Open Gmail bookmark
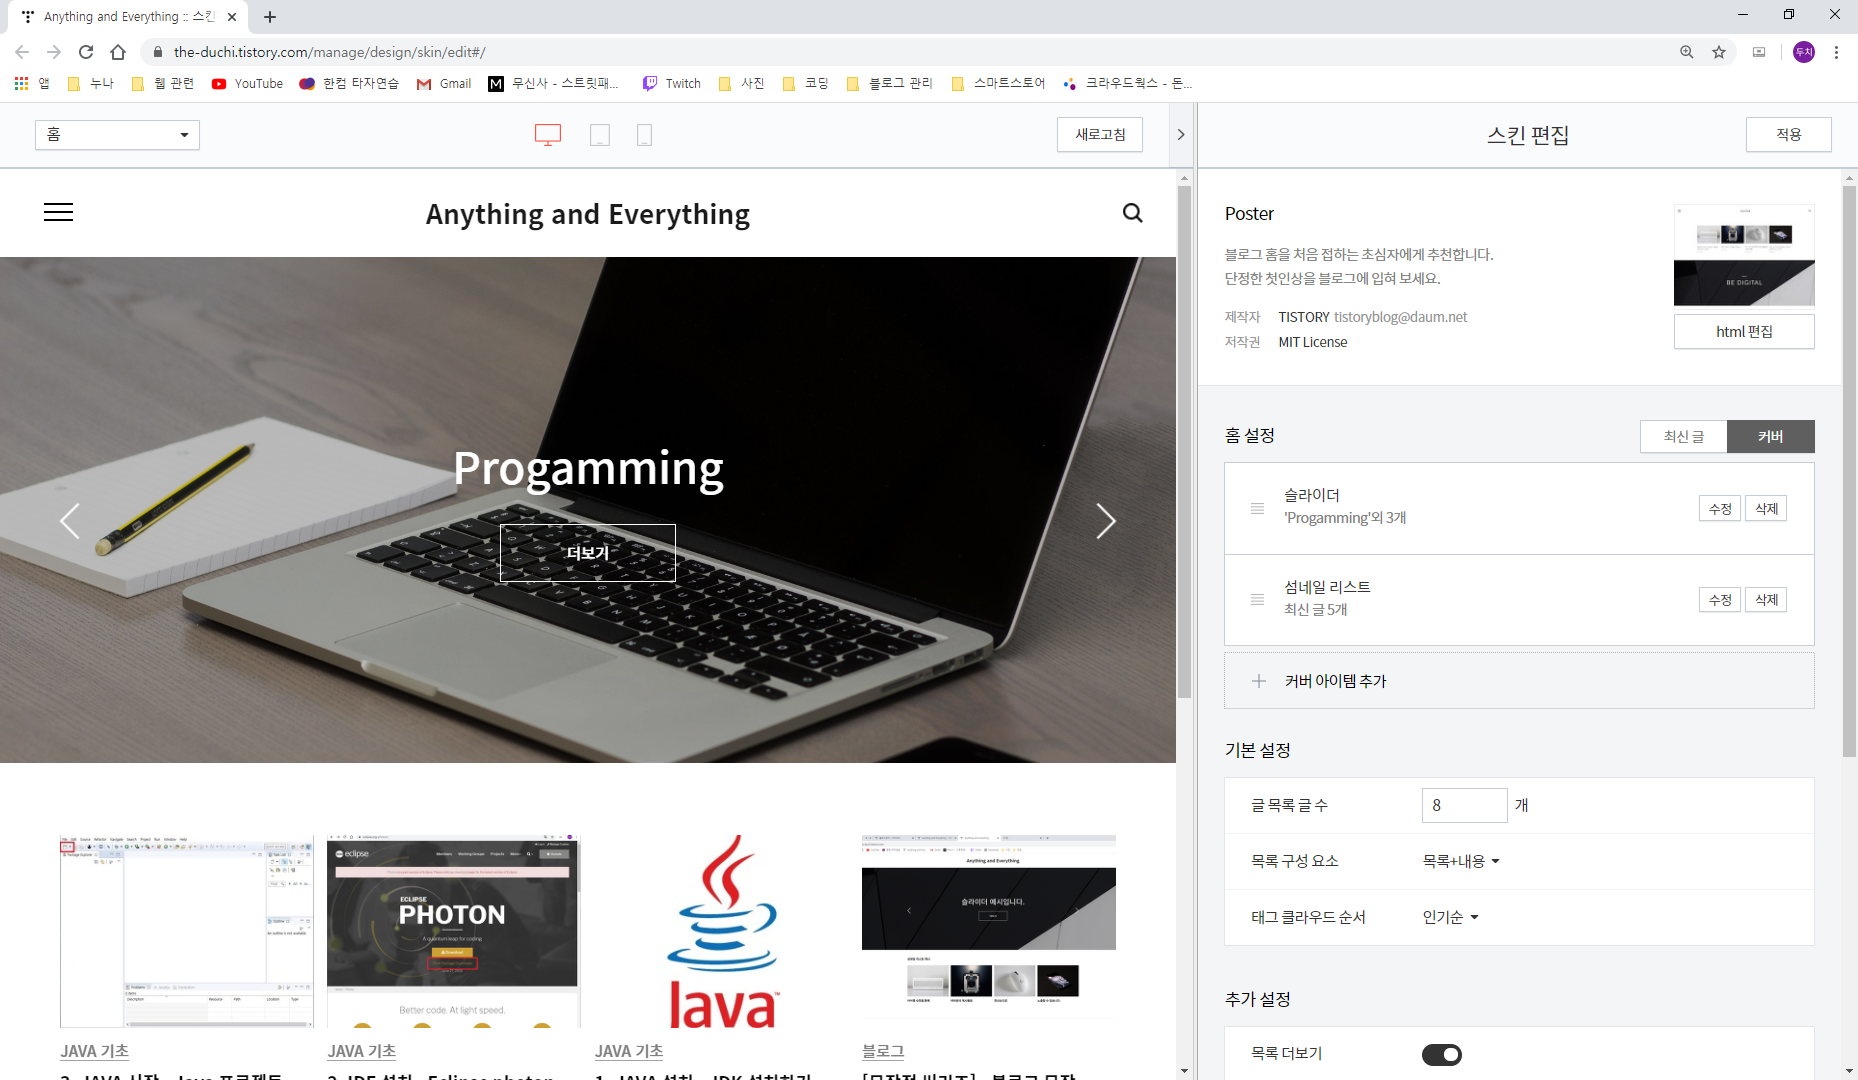This screenshot has height=1080, width=1858. click(444, 84)
